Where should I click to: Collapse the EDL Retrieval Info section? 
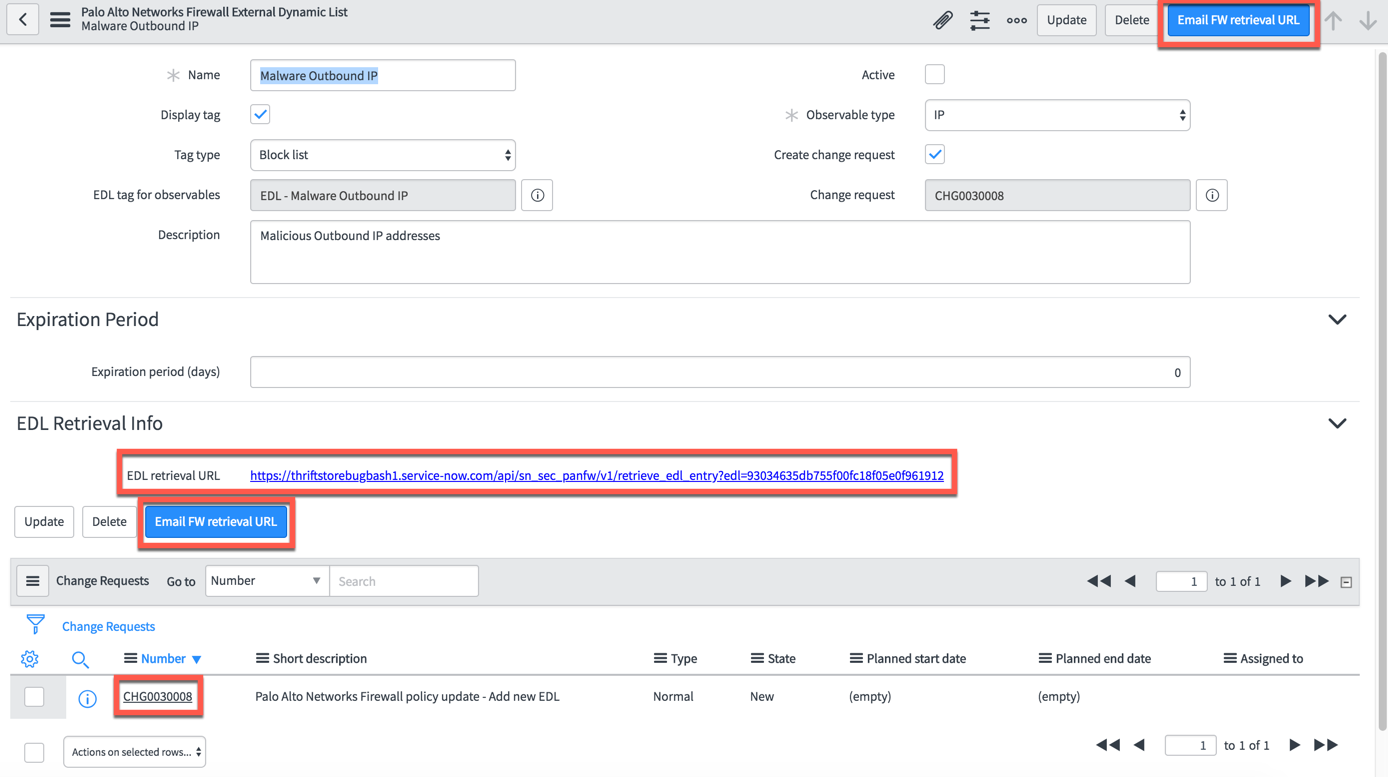click(1337, 424)
